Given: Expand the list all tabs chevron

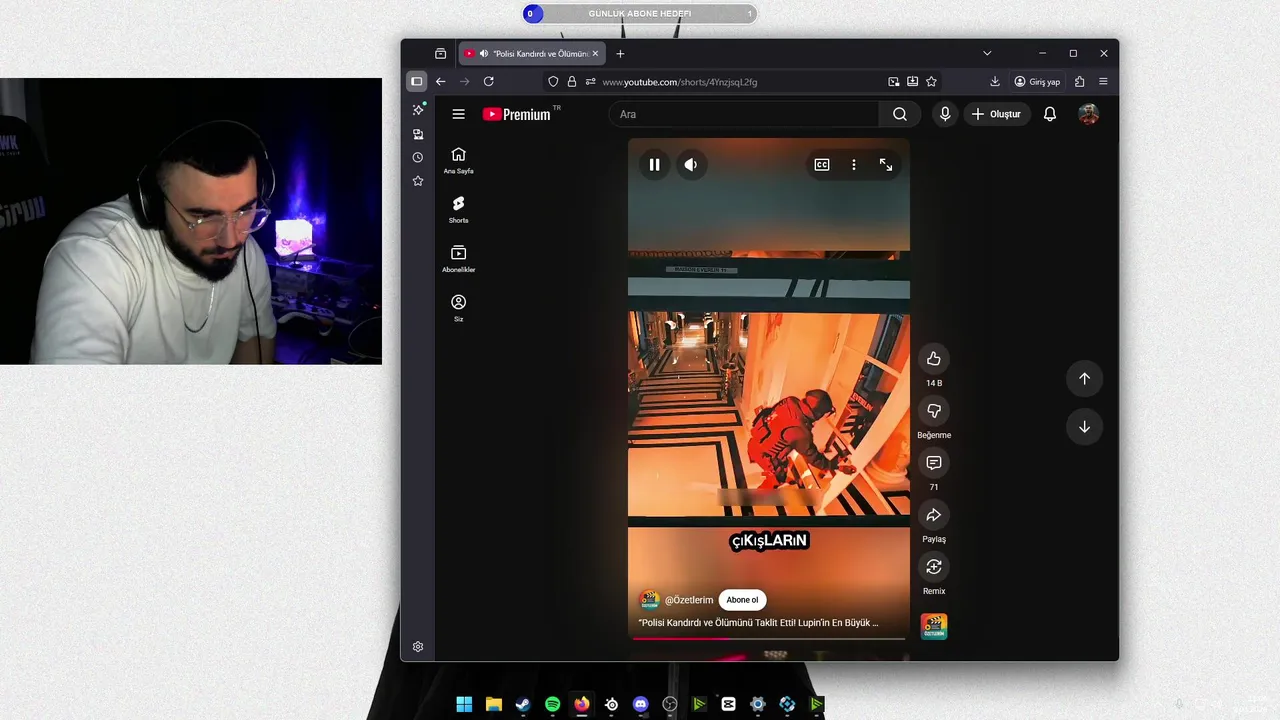Looking at the screenshot, I should (987, 53).
